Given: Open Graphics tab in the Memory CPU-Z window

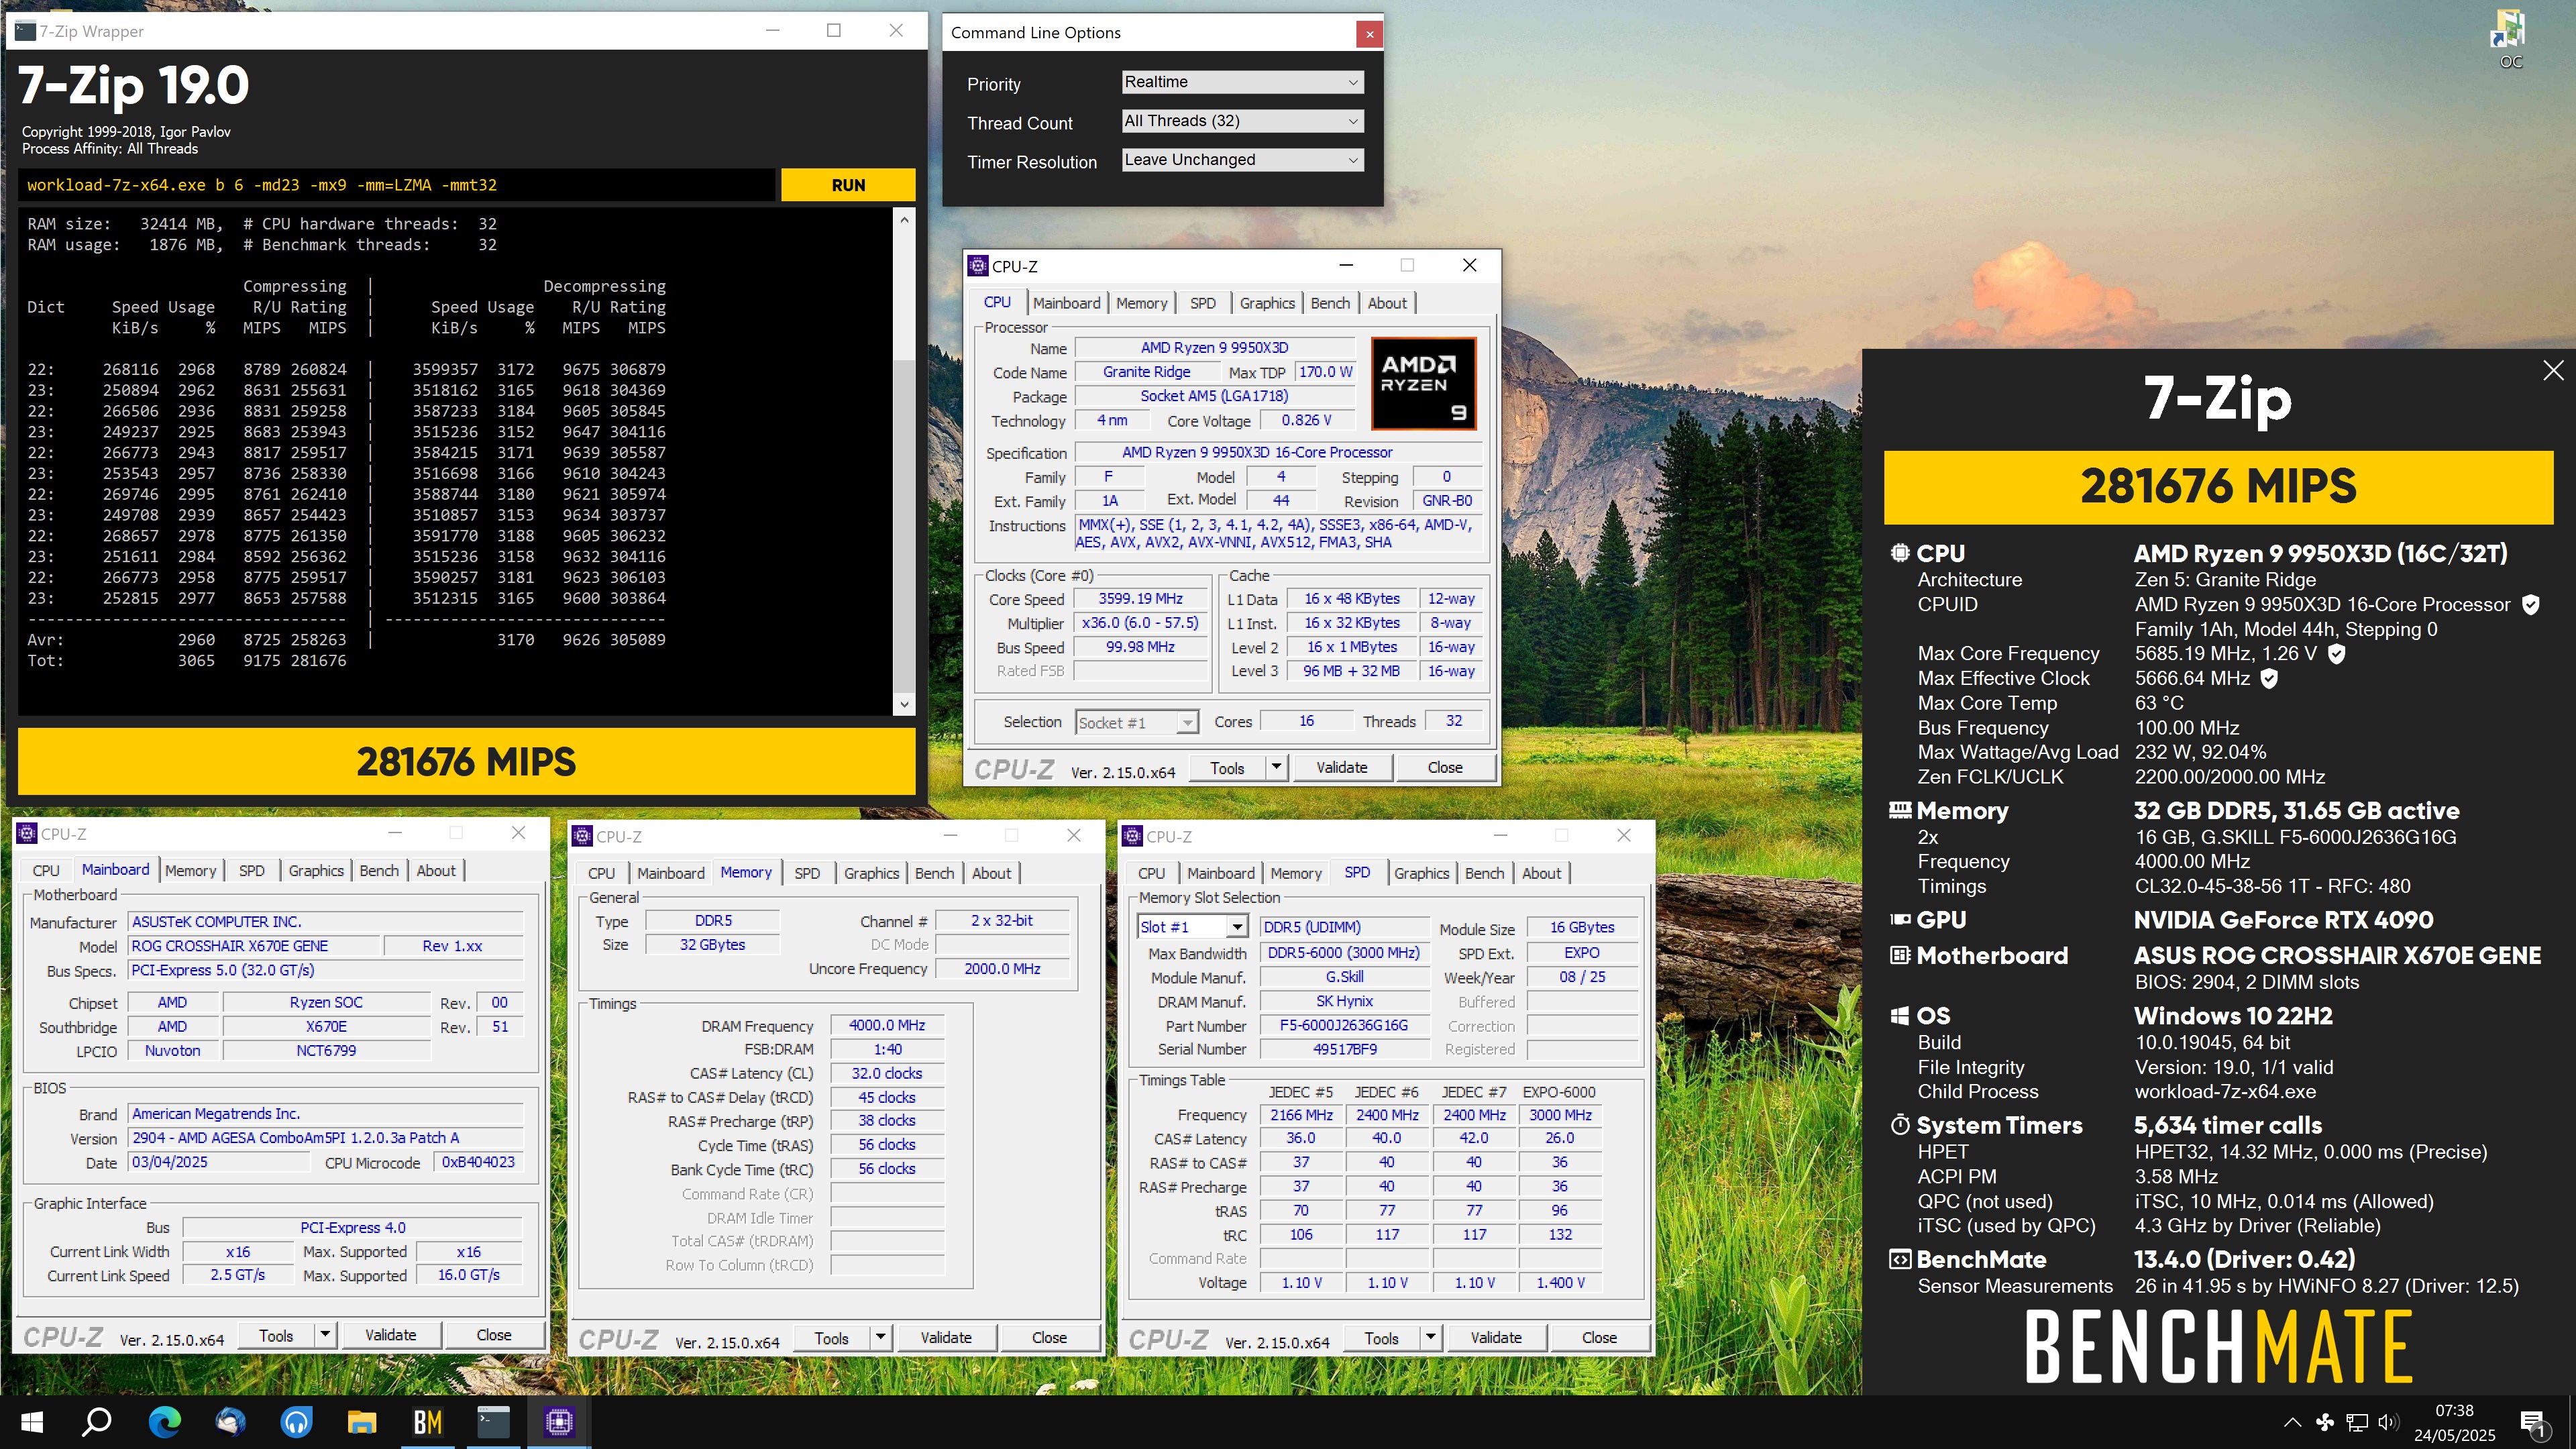Looking at the screenshot, I should coord(871,873).
